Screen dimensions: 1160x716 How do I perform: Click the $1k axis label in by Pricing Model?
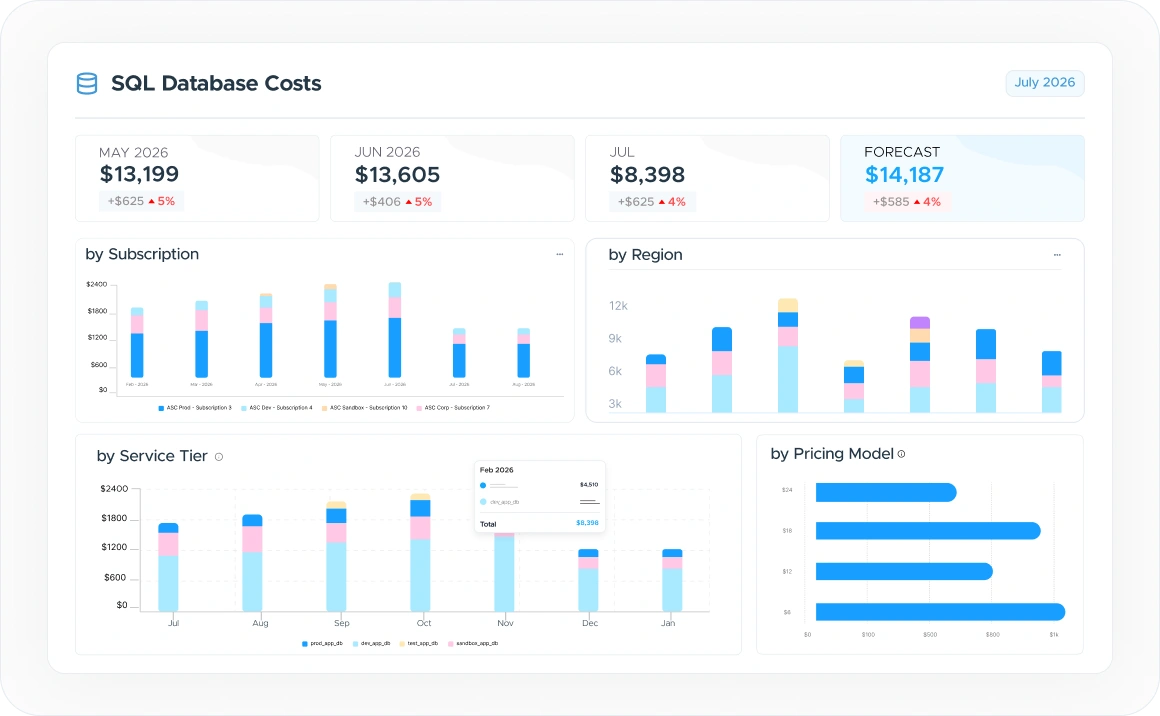tap(1053, 635)
